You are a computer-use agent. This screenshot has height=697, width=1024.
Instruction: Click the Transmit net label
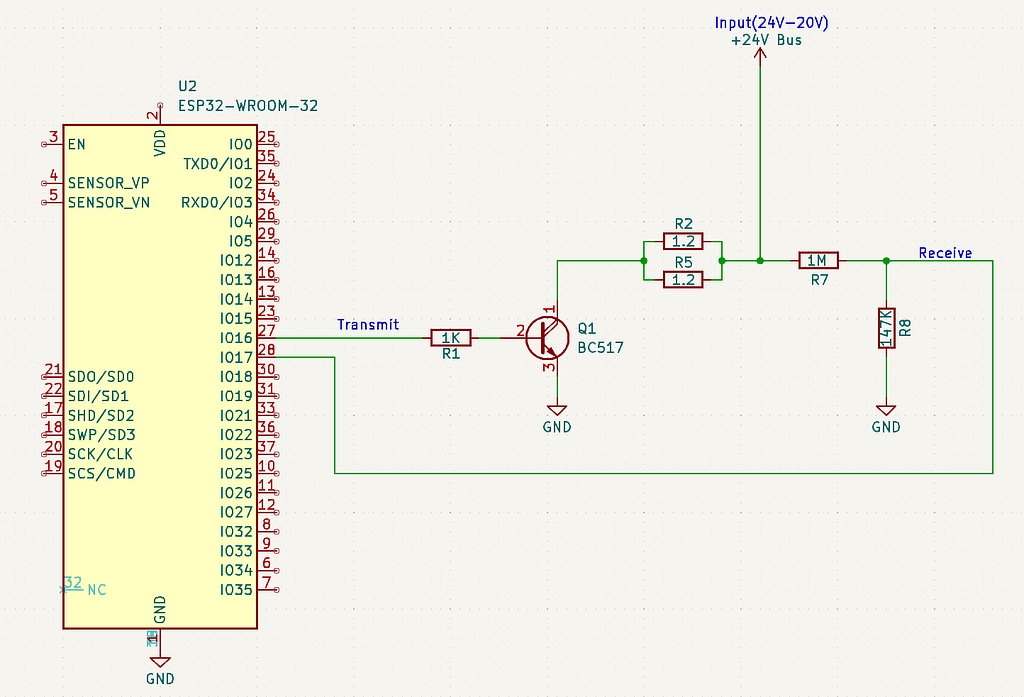click(367, 324)
